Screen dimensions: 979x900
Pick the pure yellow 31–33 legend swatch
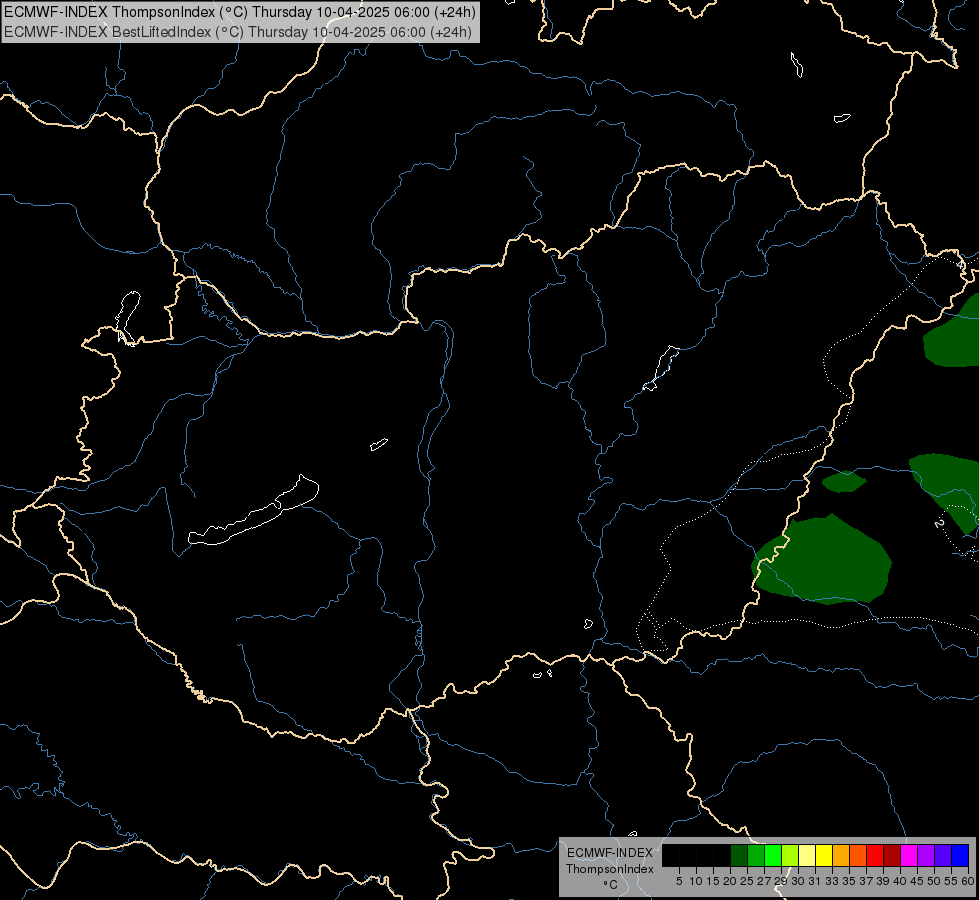pyautogui.click(x=824, y=856)
